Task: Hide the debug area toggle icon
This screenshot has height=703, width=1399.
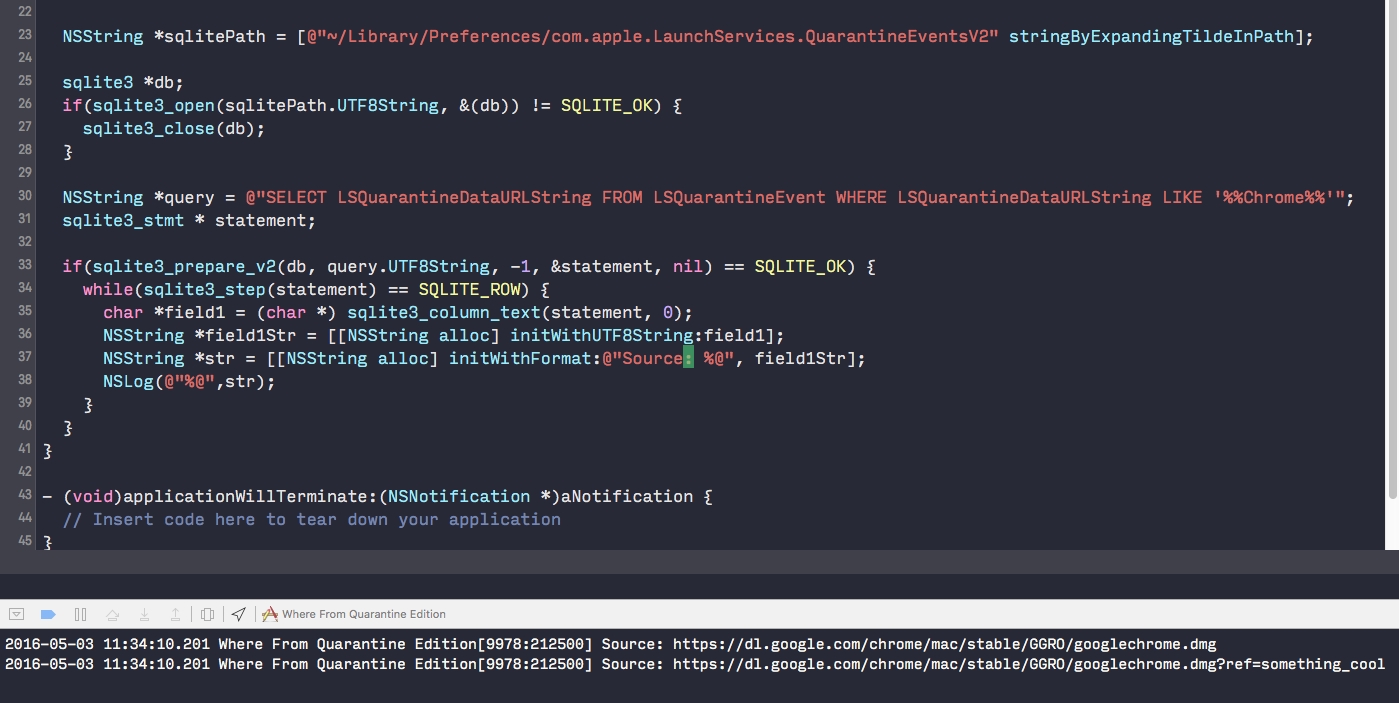Action: pyautogui.click(x=16, y=614)
